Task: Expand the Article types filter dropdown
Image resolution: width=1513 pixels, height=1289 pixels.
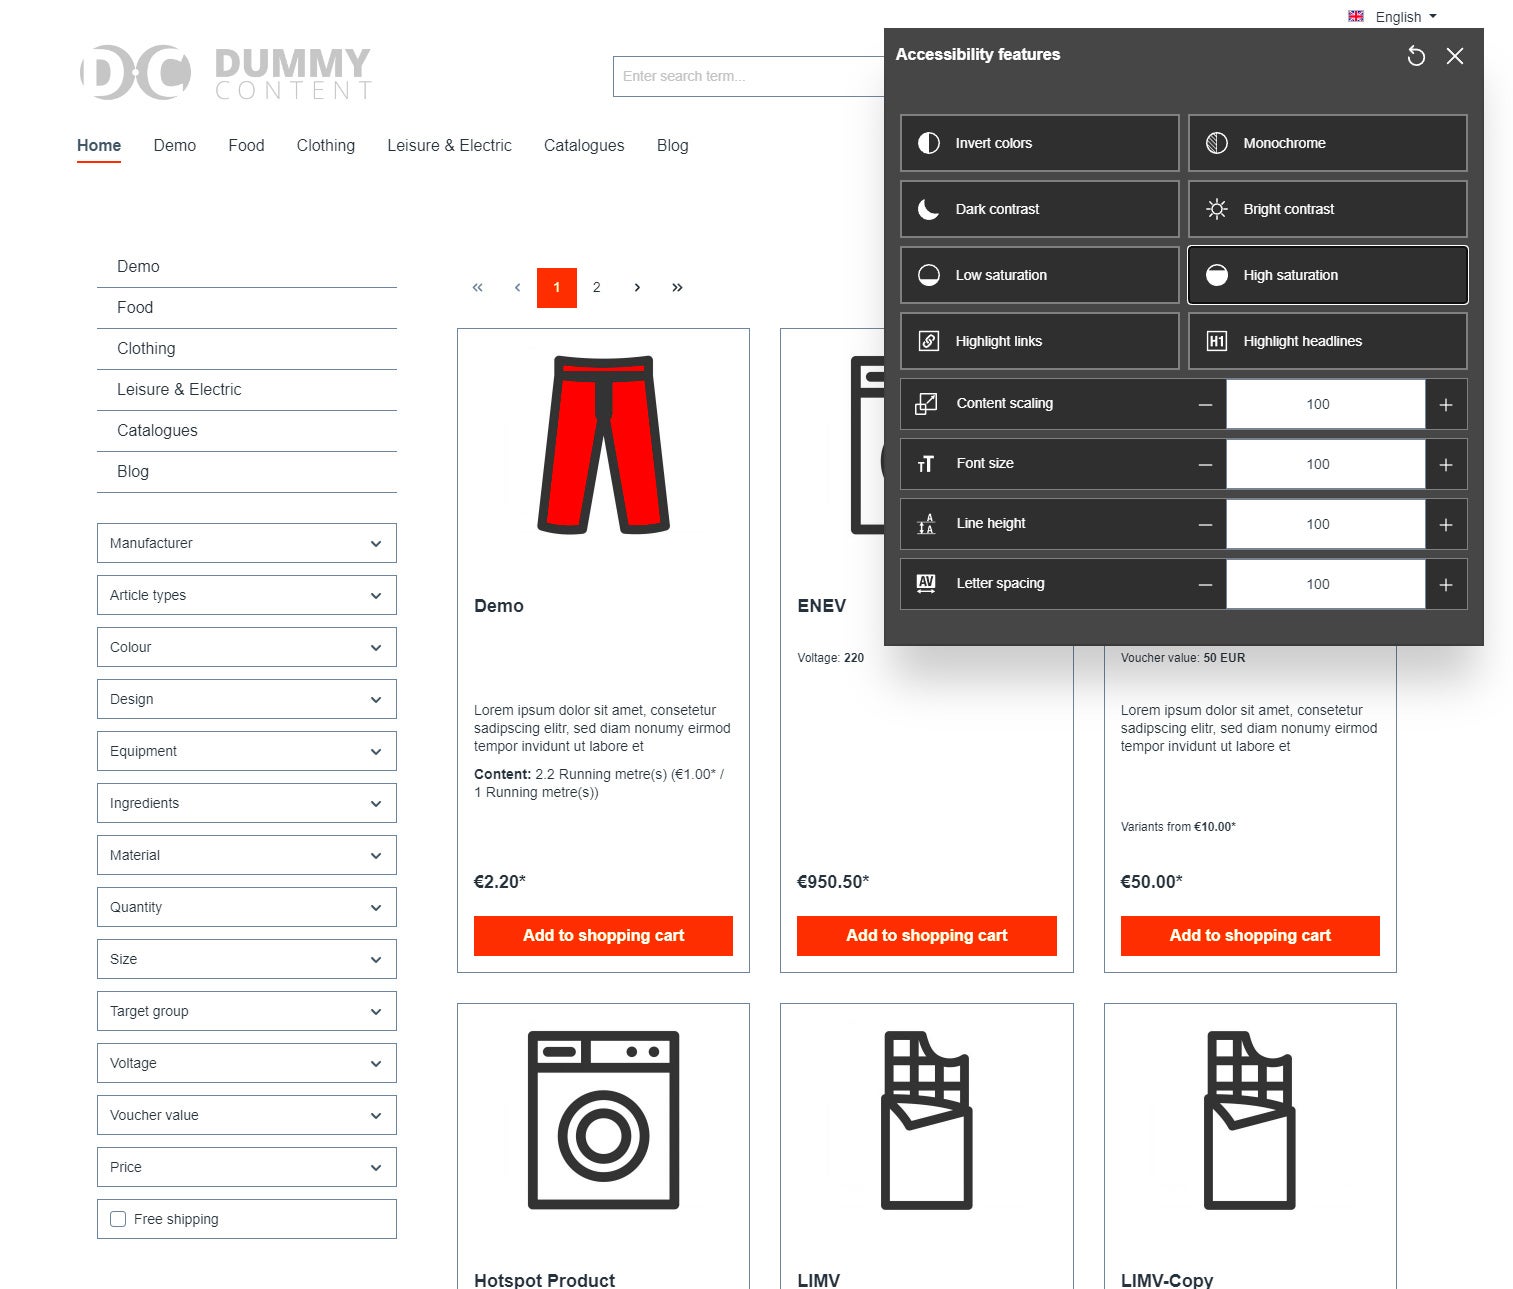Action: coord(247,595)
